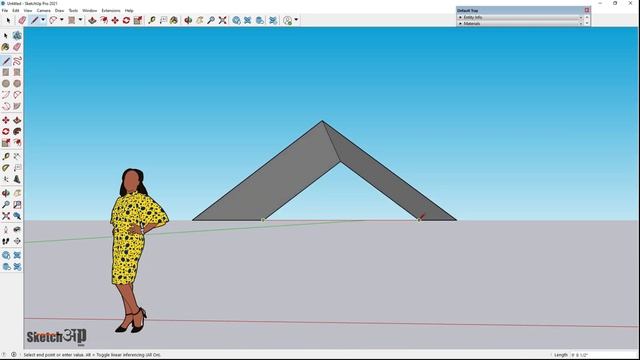This screenshot has height=360, width=640.
Task: Open the Camera menu
Action: [x=44, y=10]
